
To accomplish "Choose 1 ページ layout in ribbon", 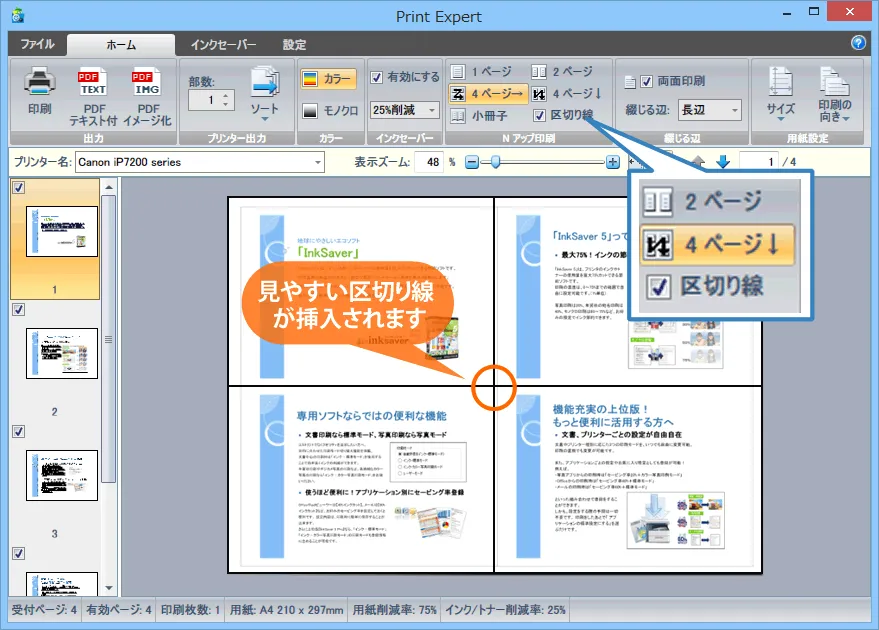I will click(482, 72).
